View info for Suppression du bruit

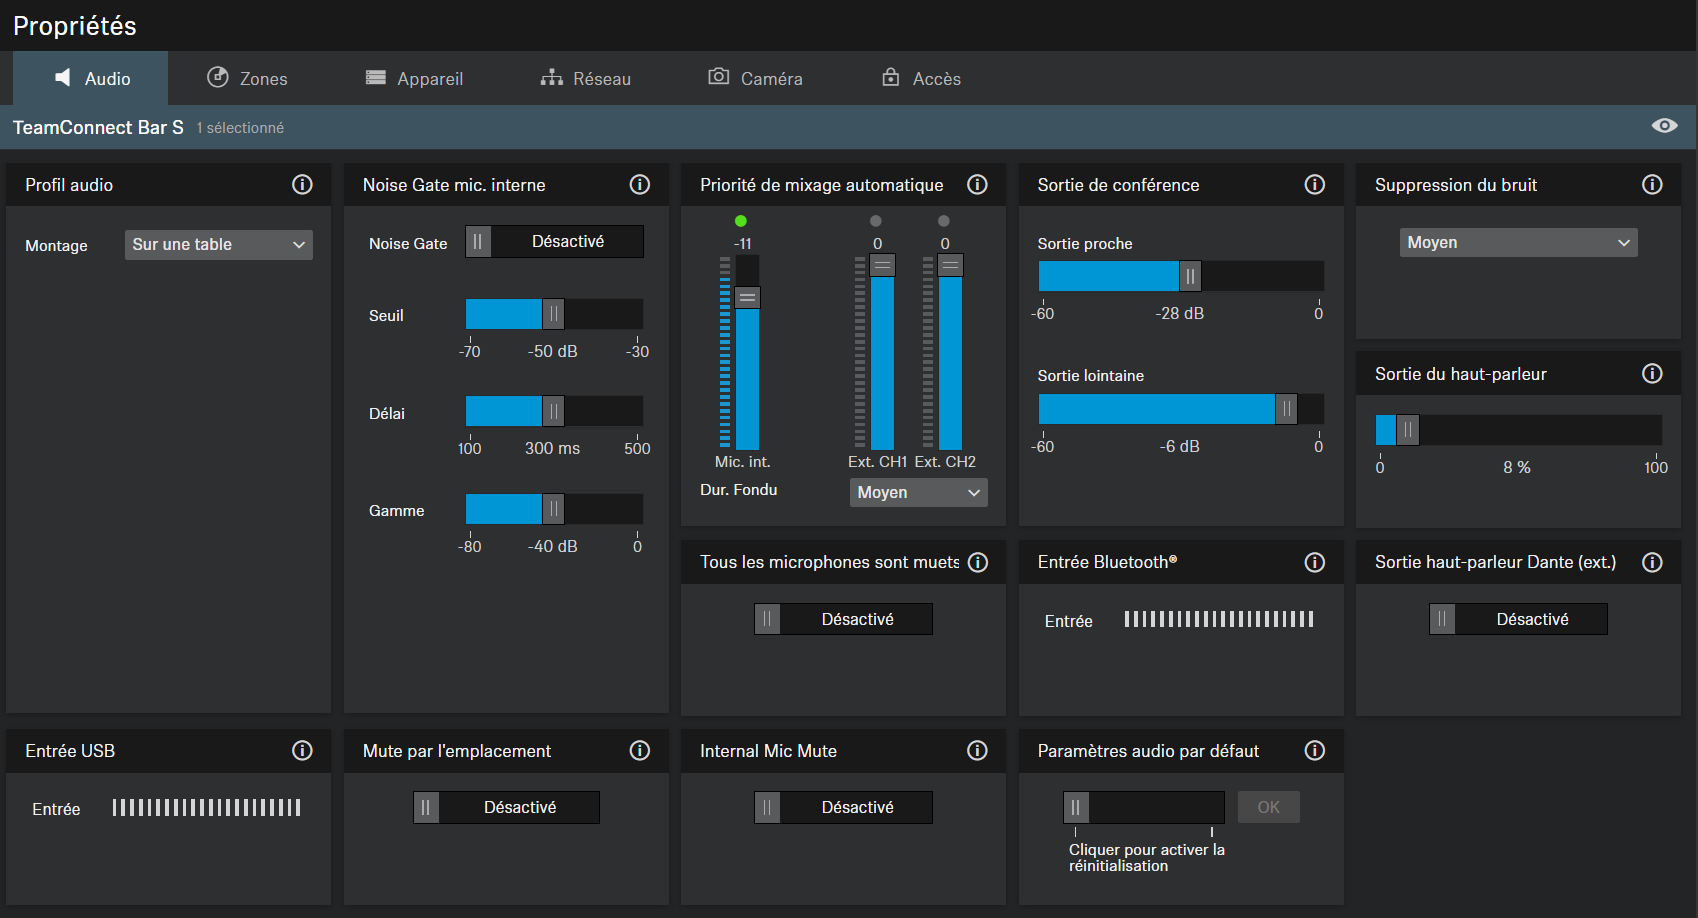[x=1652, y=185]
